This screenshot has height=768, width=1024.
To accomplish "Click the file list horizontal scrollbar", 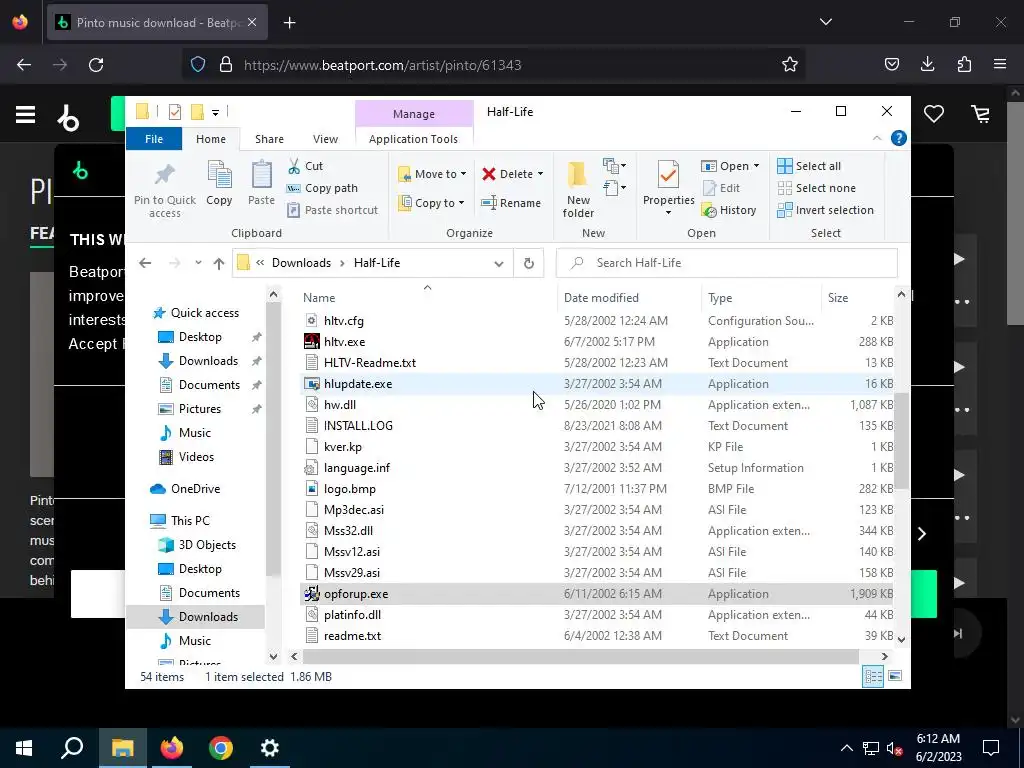I will (581, 656).
